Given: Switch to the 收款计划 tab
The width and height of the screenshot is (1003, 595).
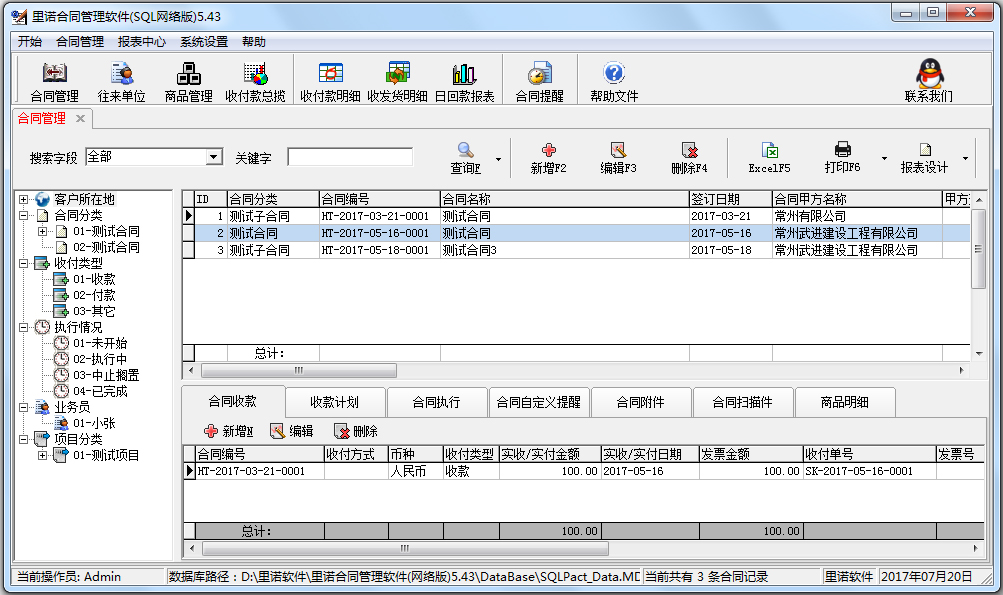Looking at the screenshot, I should point(335,402).
